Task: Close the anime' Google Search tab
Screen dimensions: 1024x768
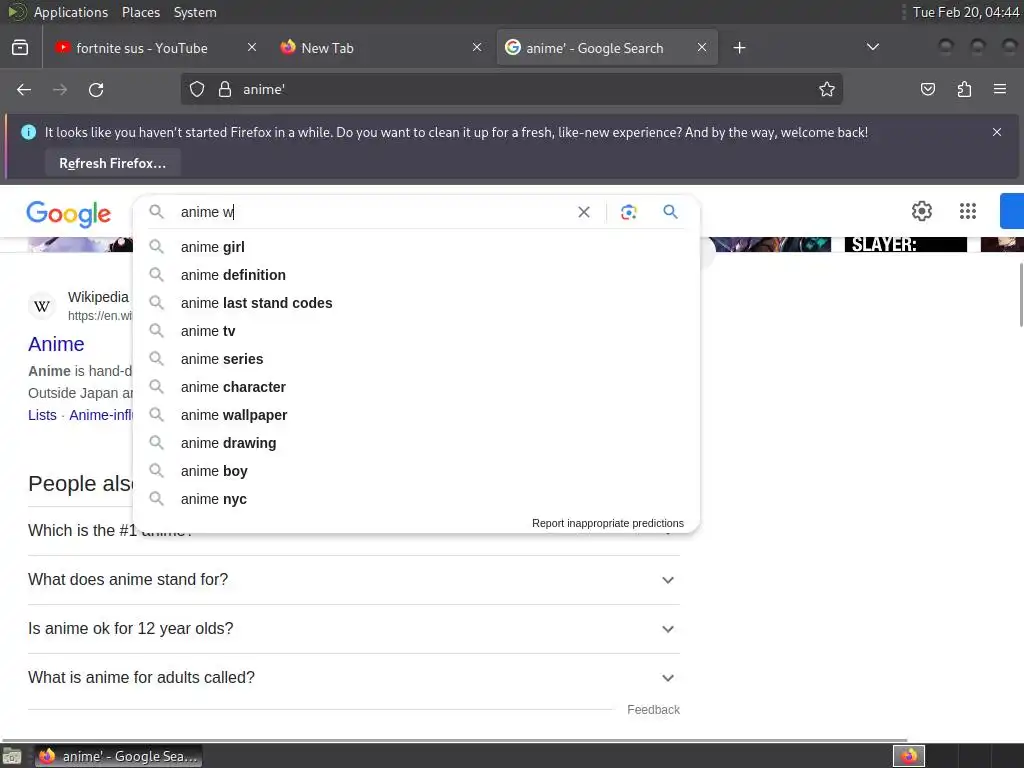Action: pyautogui.click(x=702, y=48)
